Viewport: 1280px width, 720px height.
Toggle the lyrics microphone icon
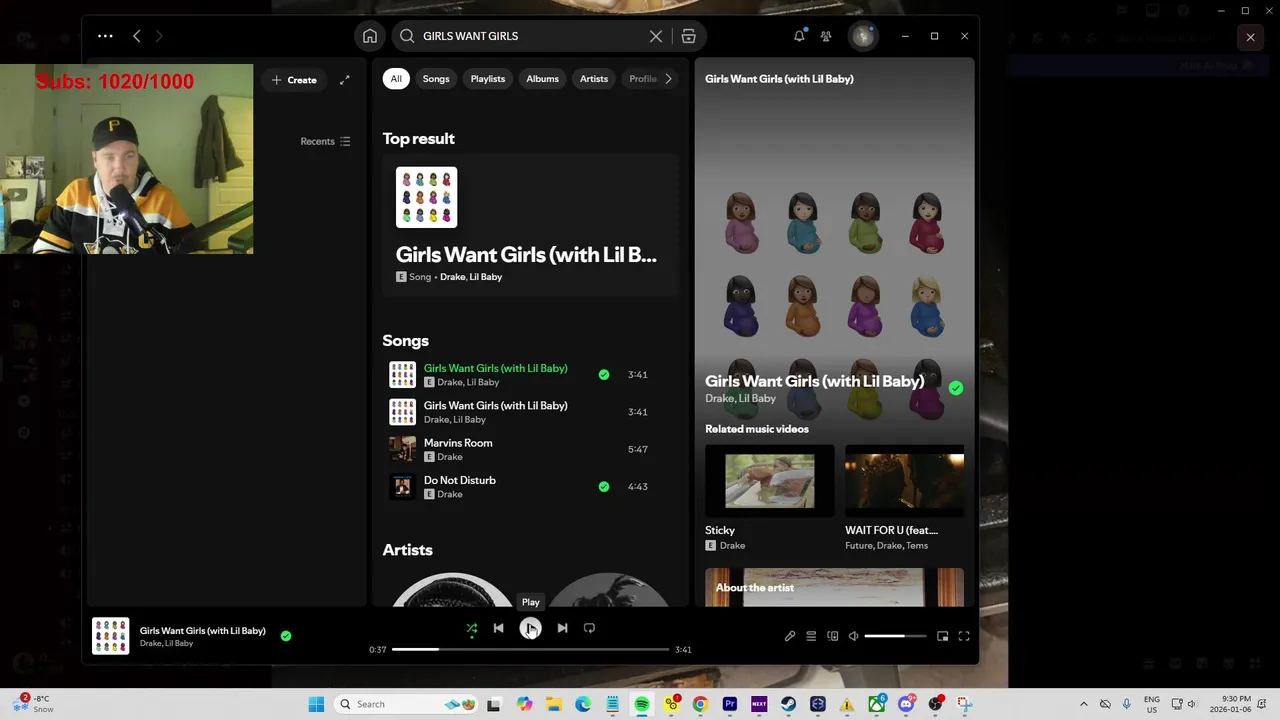coord(790,636)
